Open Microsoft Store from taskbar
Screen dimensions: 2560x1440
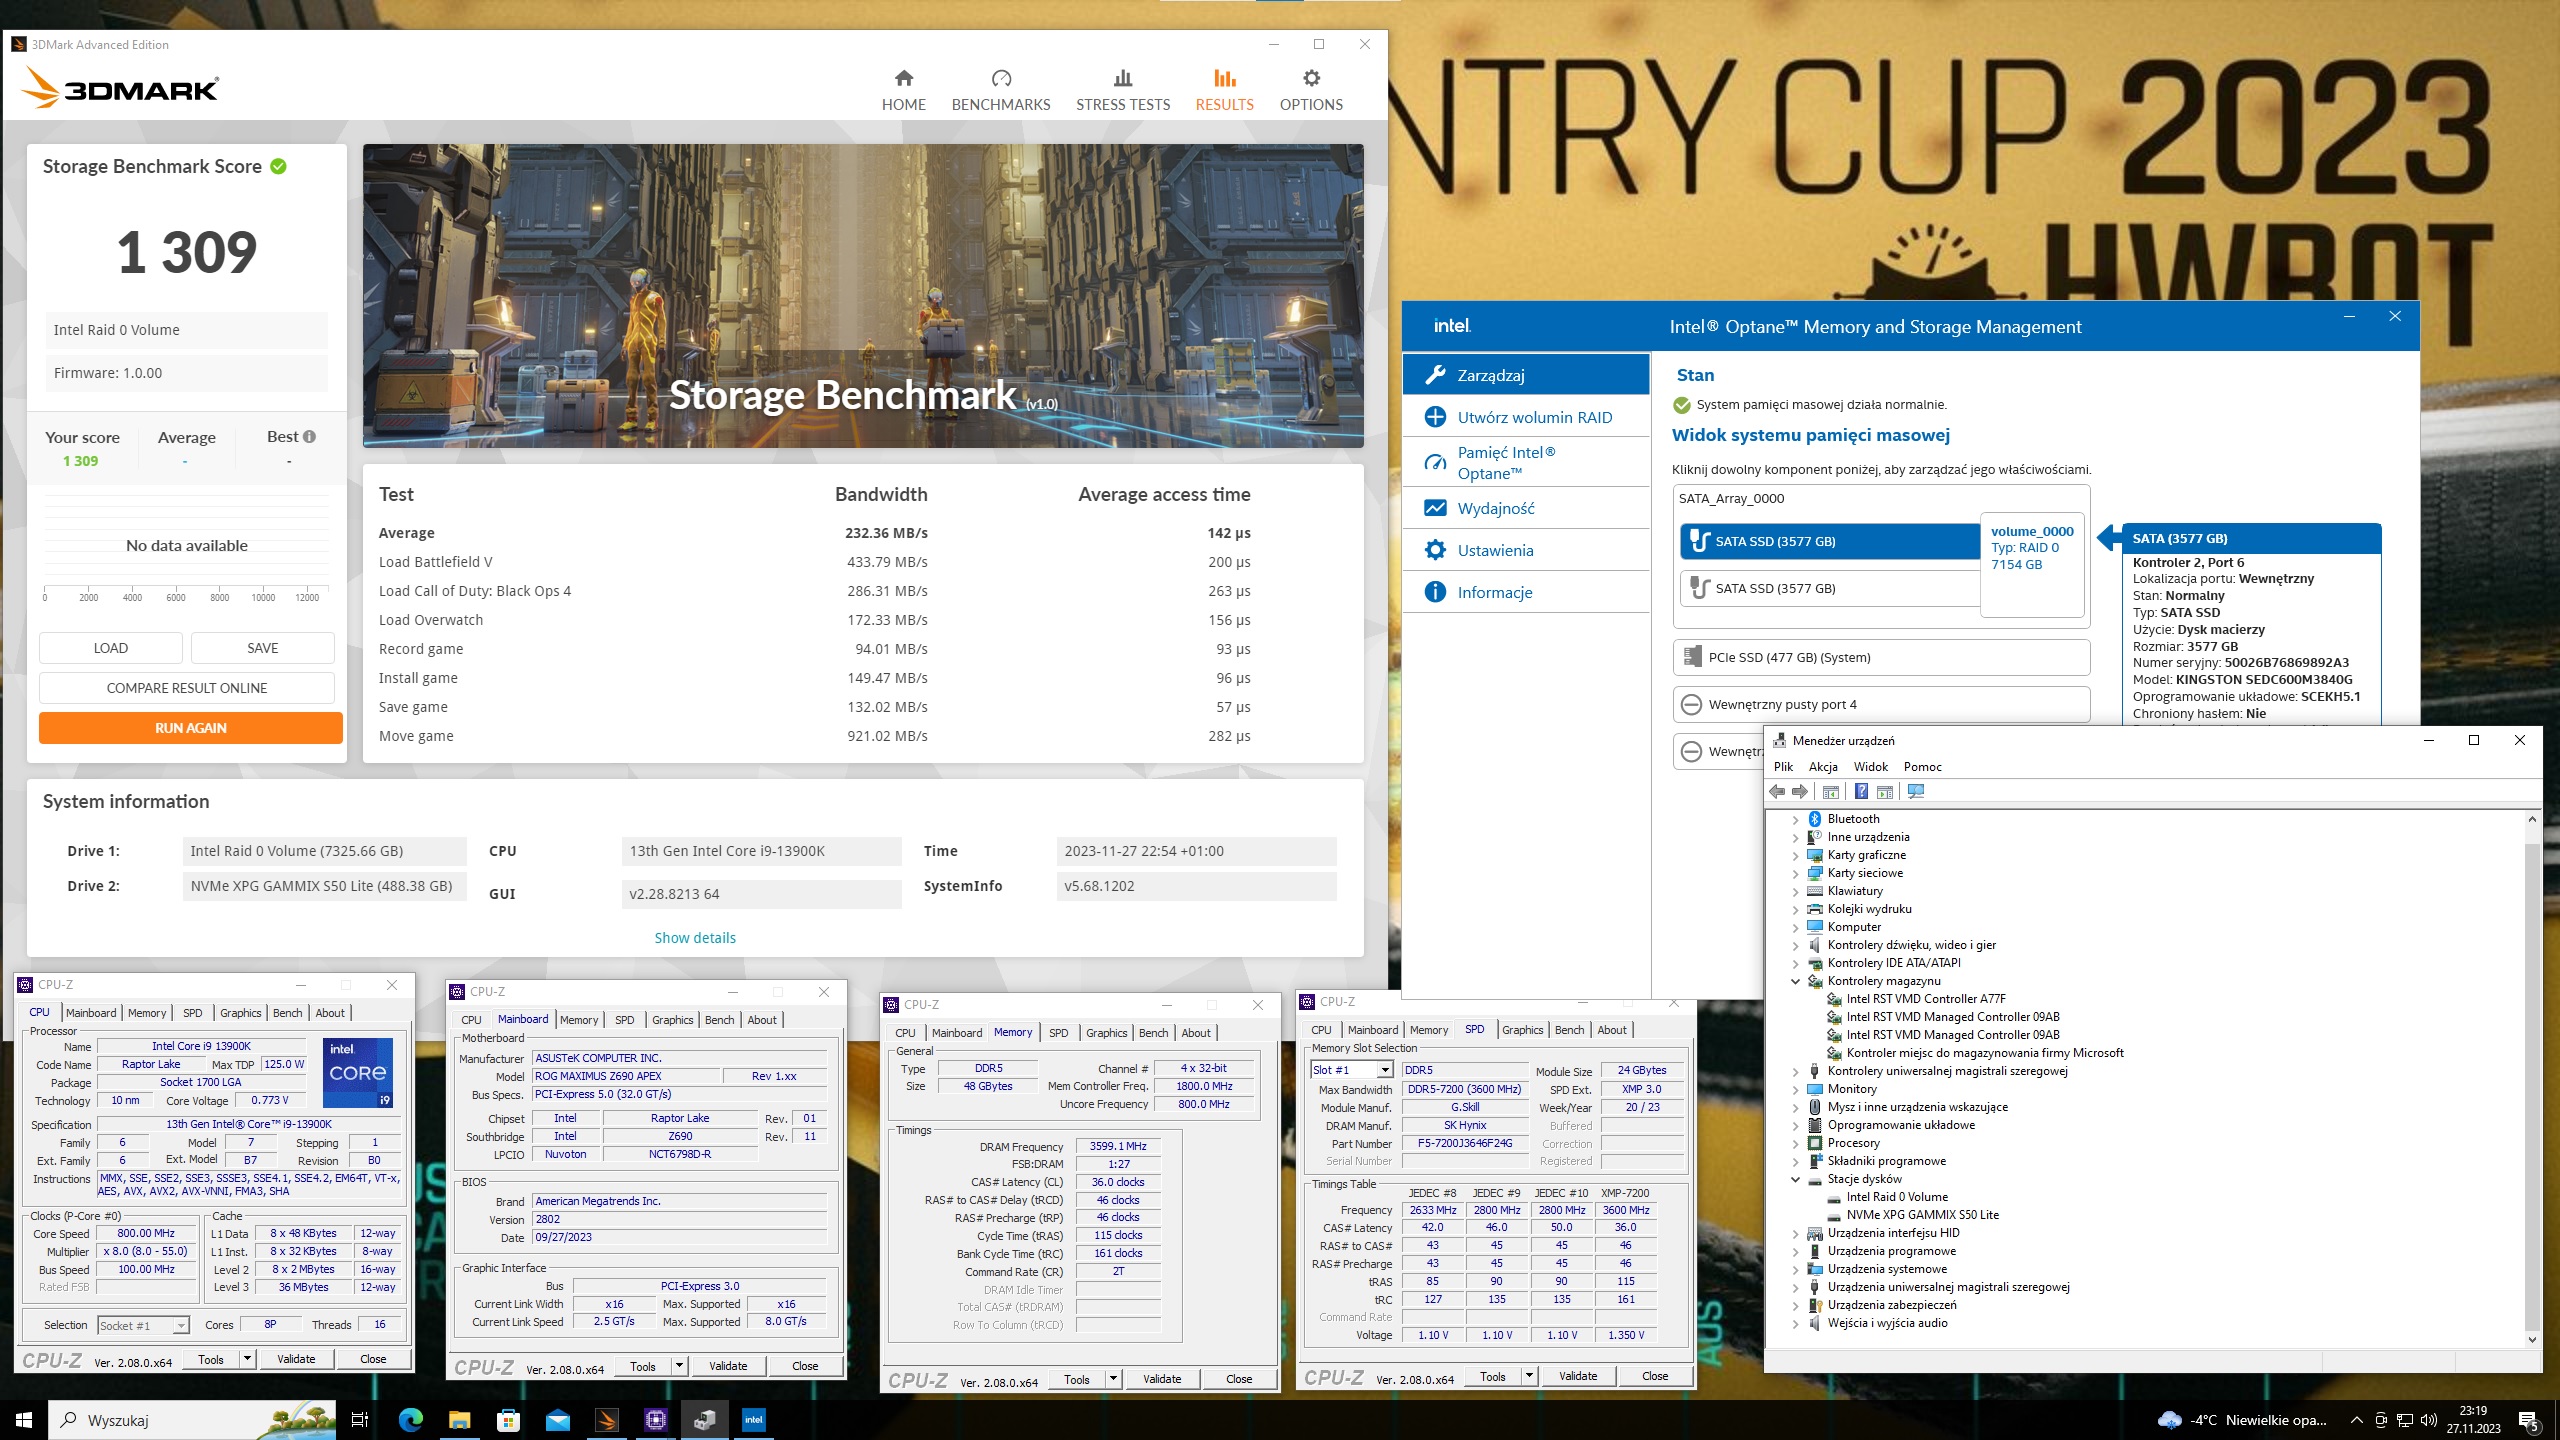pos(508,1420)
